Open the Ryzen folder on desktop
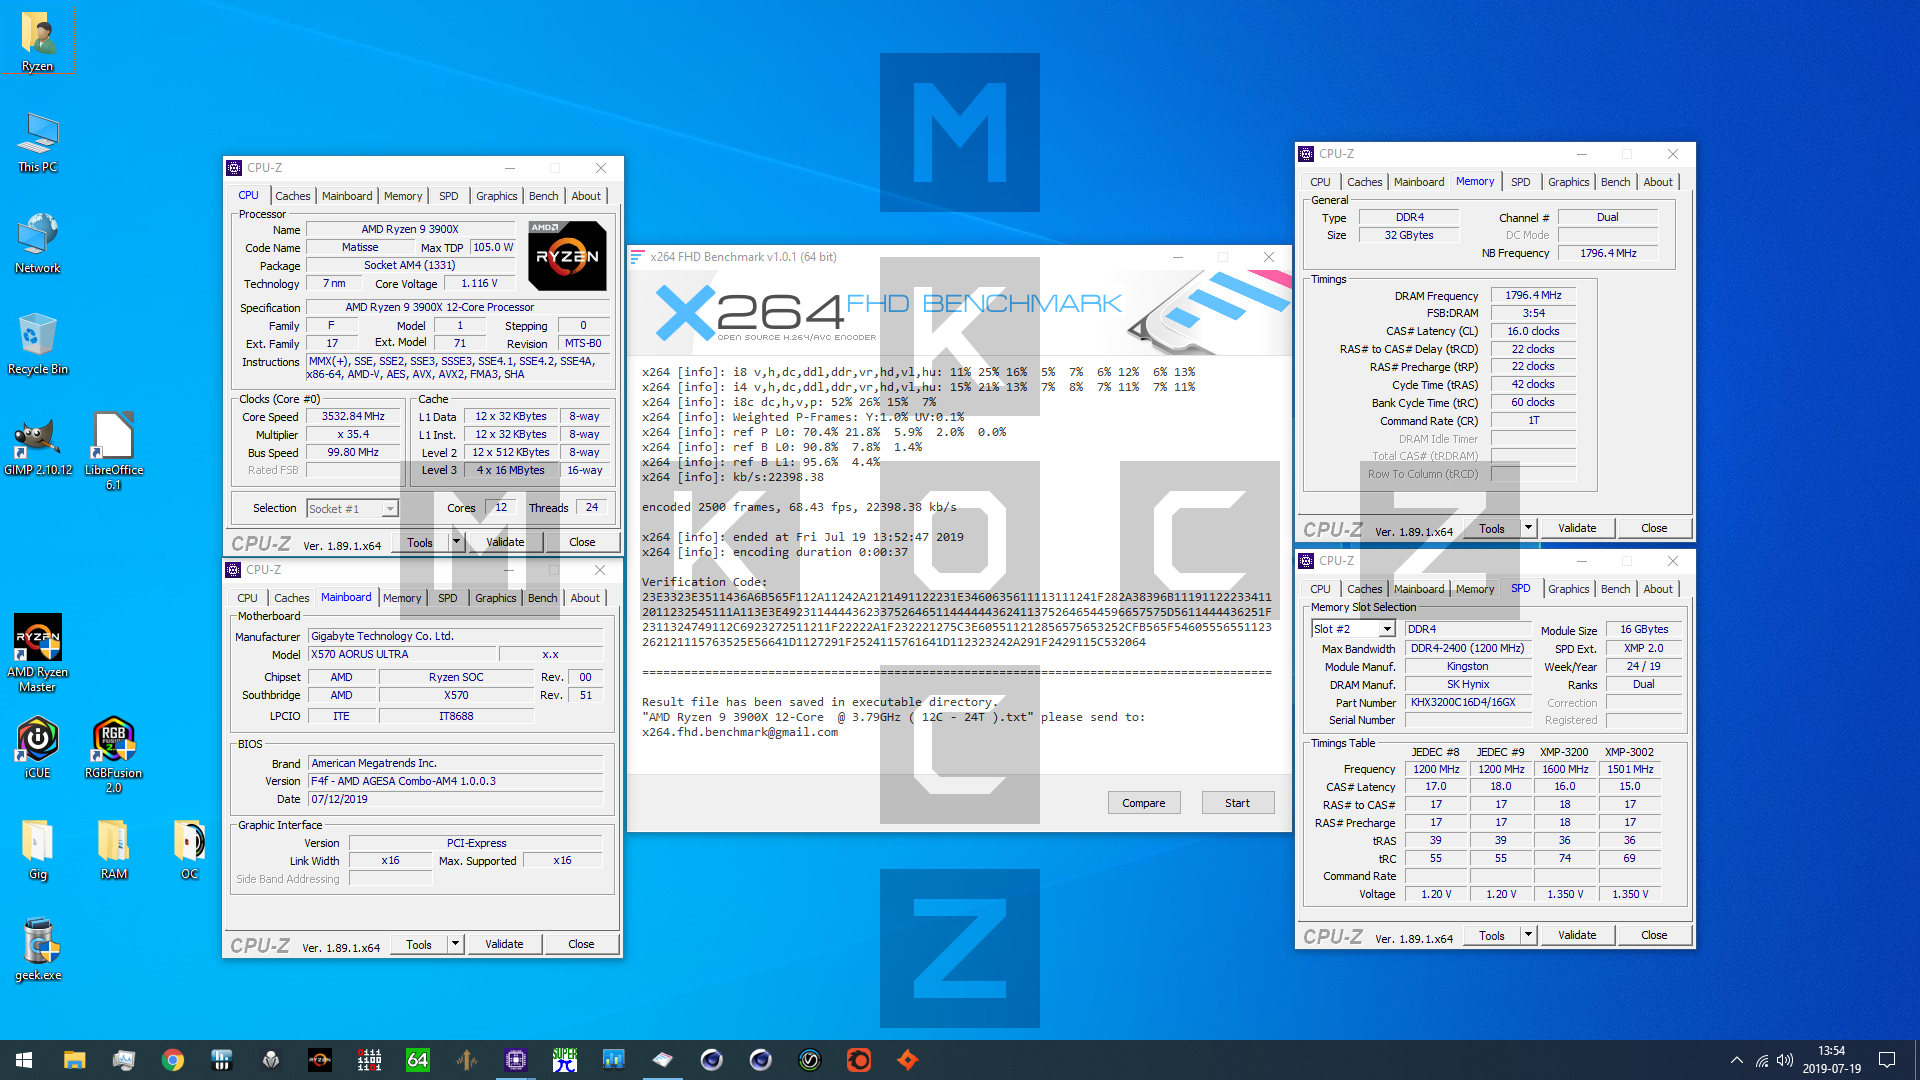The image size is (1920, 1080). pos(38,42)
